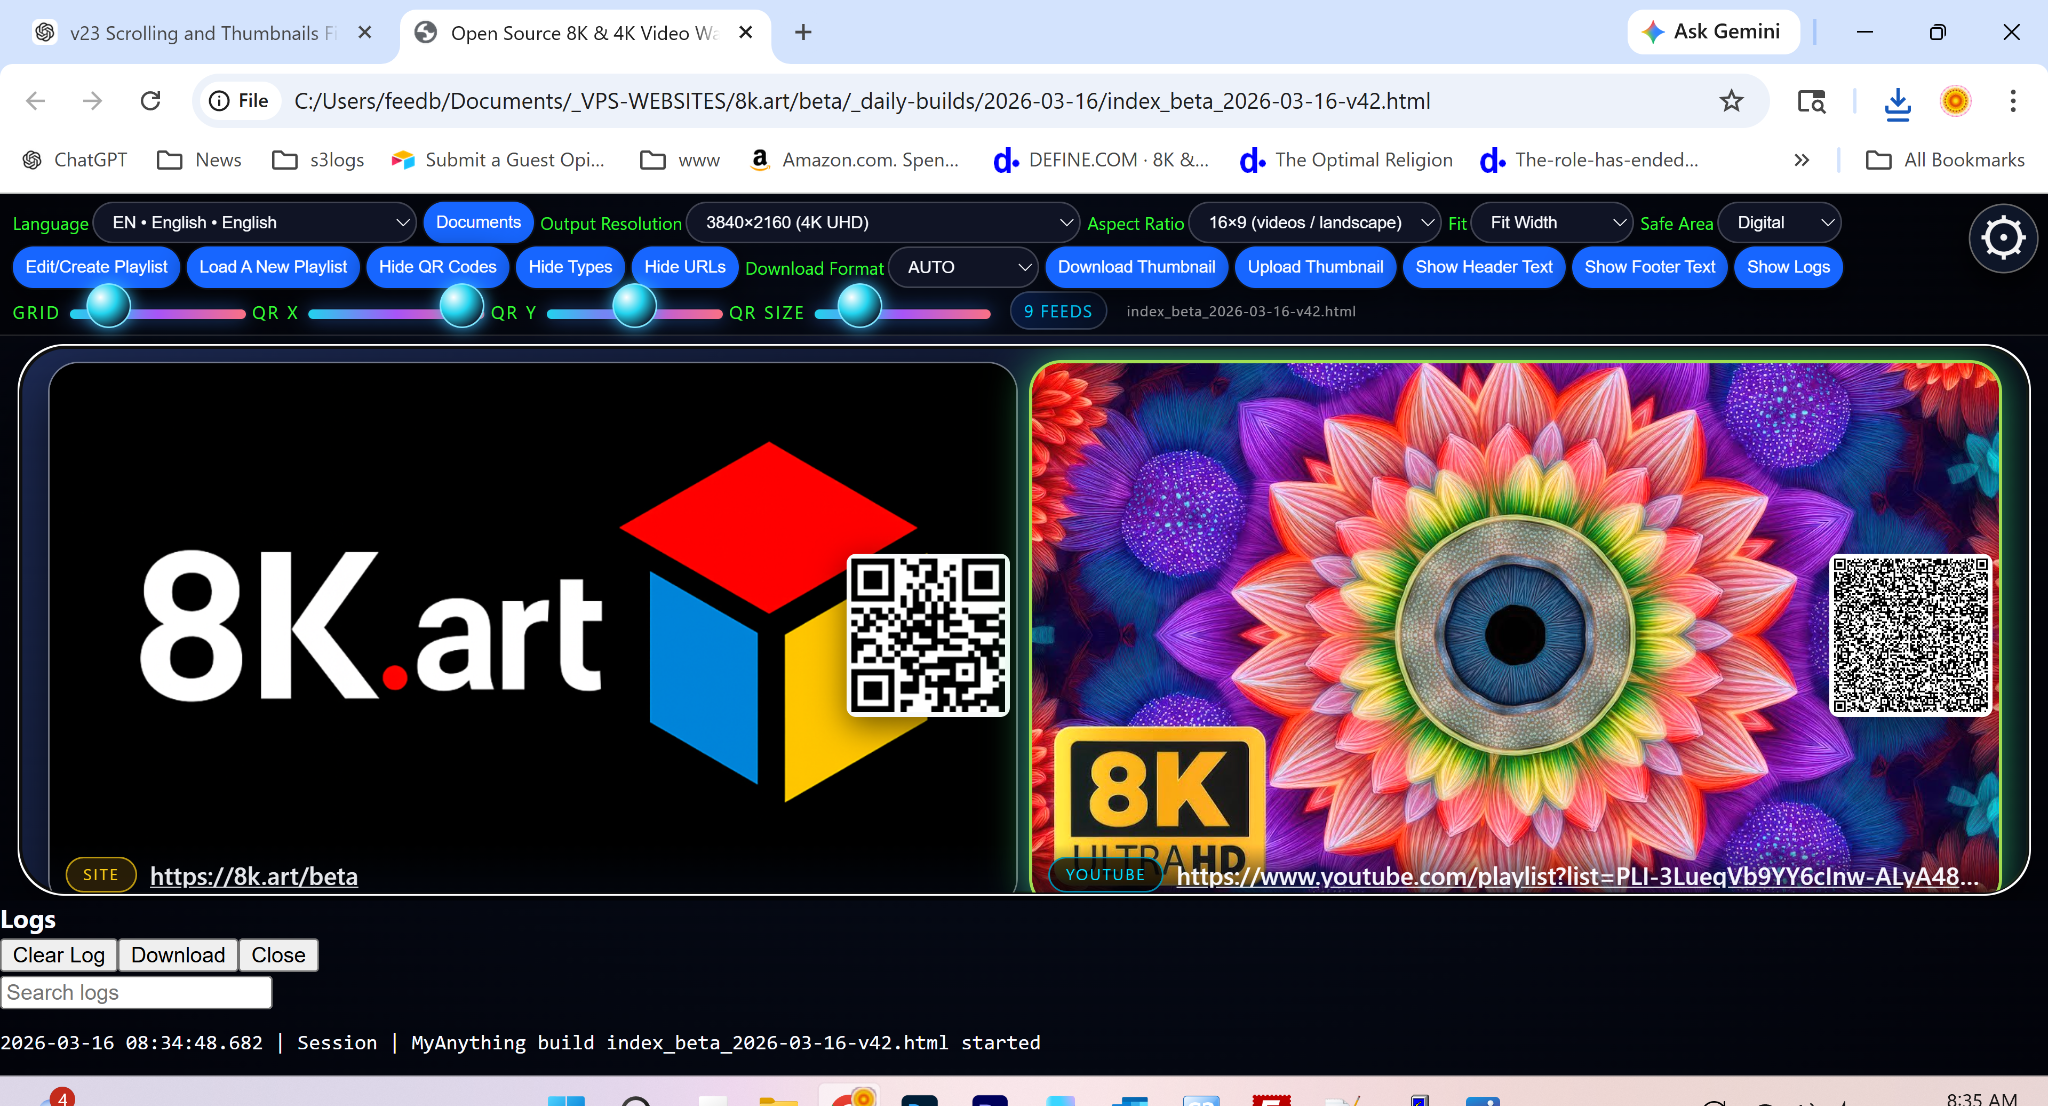Toggle Hide Types
This screenshot has height=1106, width=2048.
click(x=570, y=267)
